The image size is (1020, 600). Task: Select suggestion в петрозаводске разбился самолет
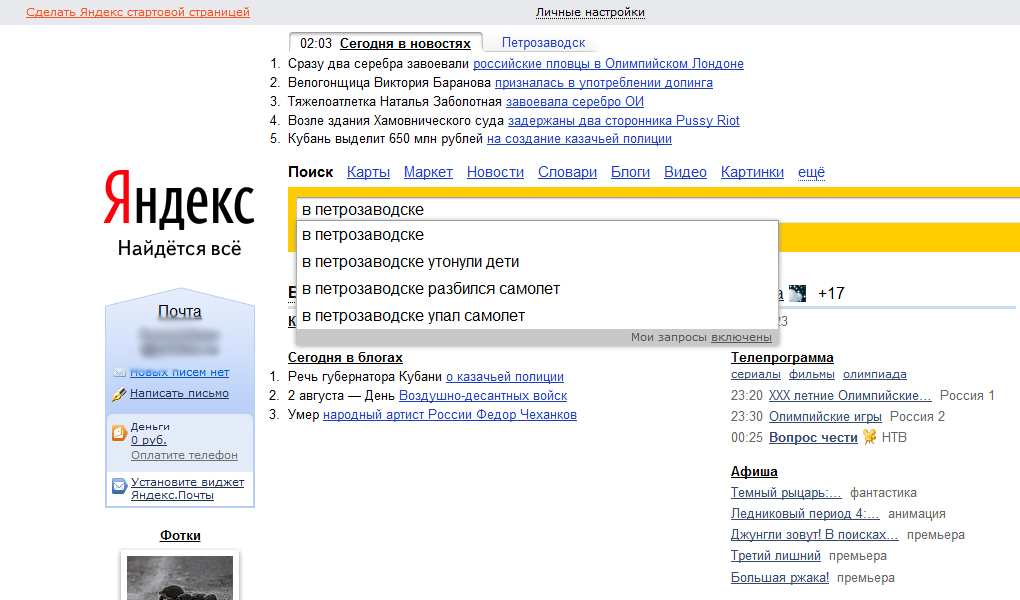pos(537,289)
